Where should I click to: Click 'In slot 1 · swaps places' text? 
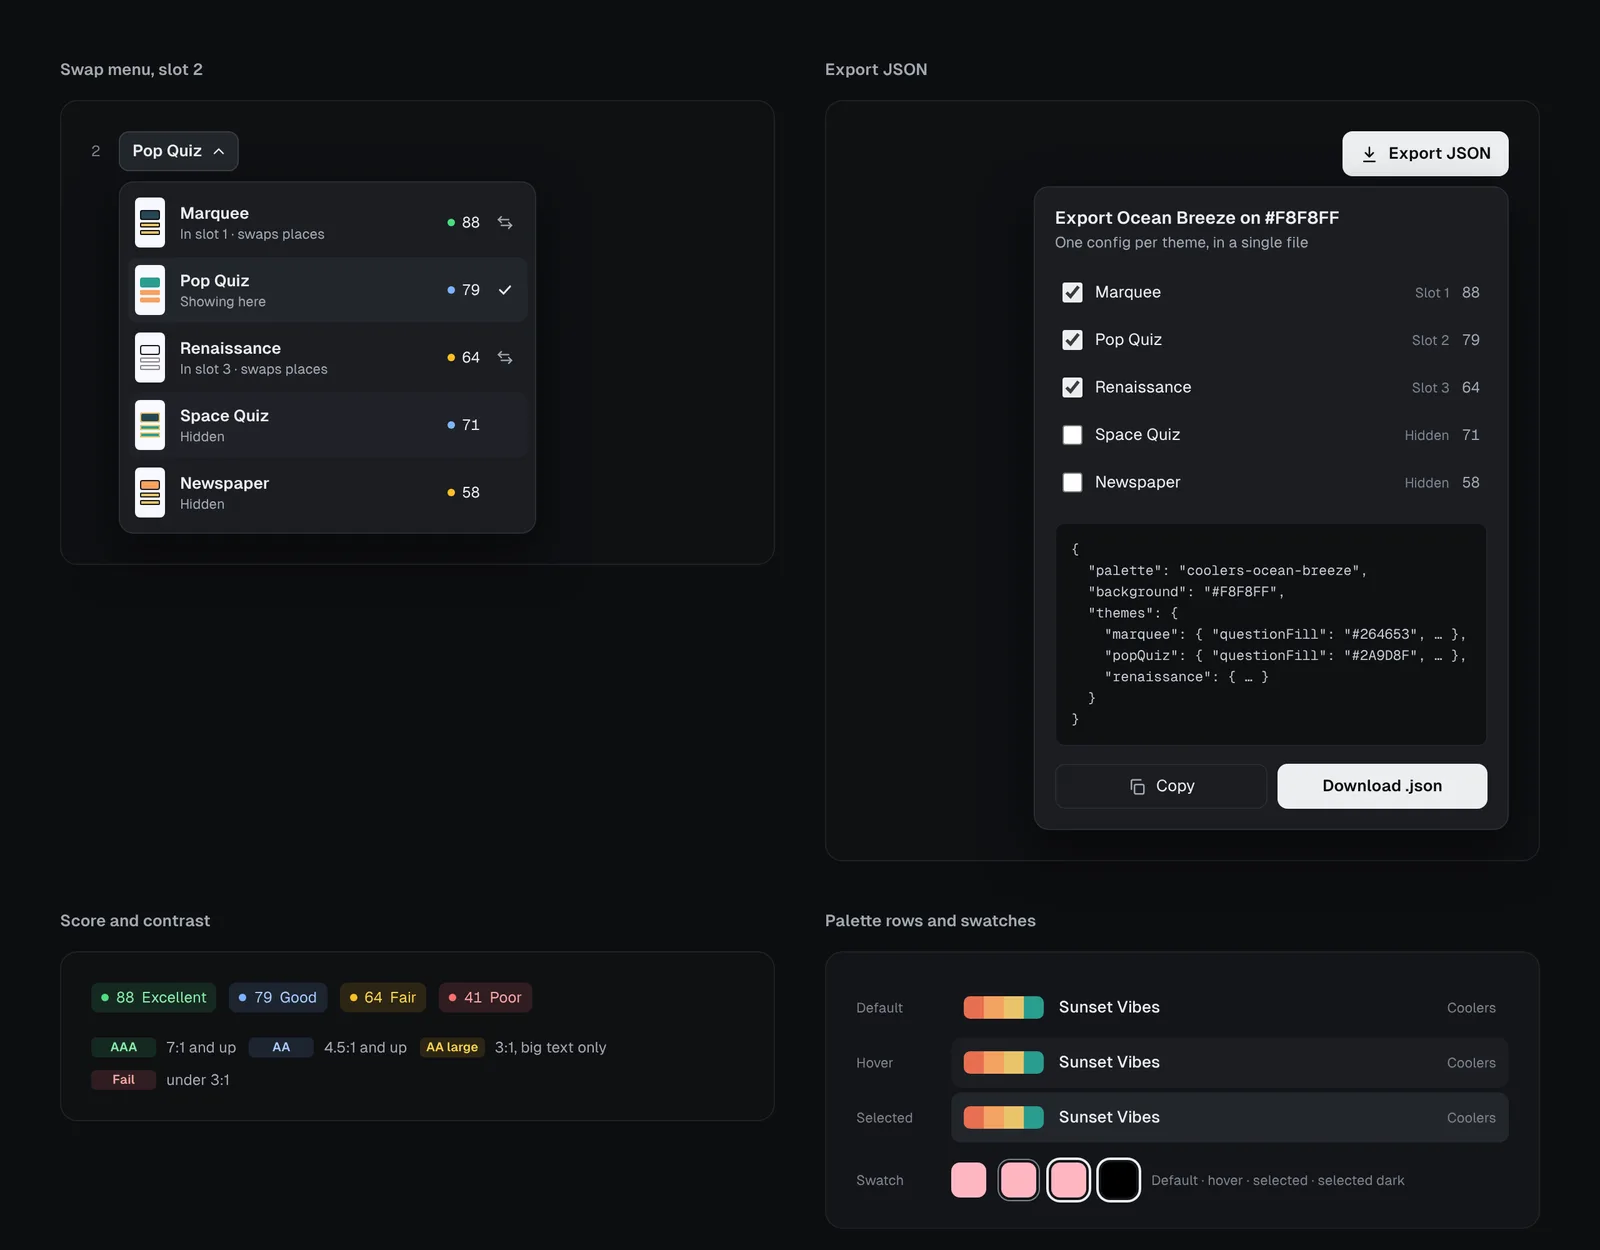click(x=252, y=234)
